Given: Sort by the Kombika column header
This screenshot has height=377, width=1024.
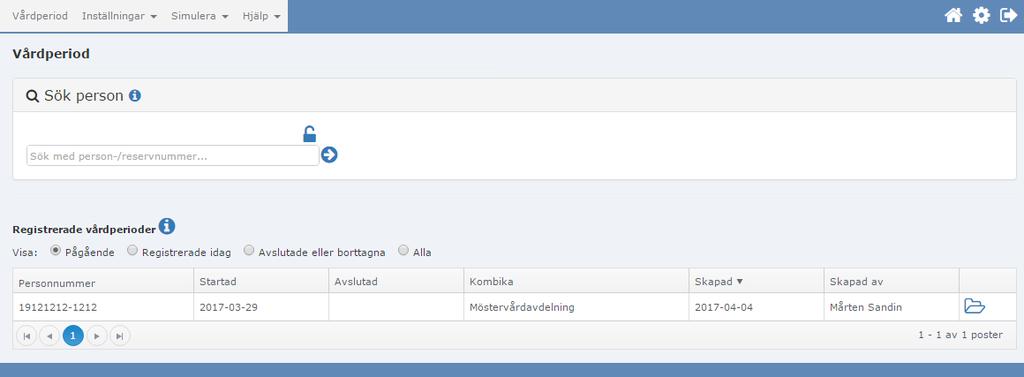Looking at the screenshot, I should (576, 281).
